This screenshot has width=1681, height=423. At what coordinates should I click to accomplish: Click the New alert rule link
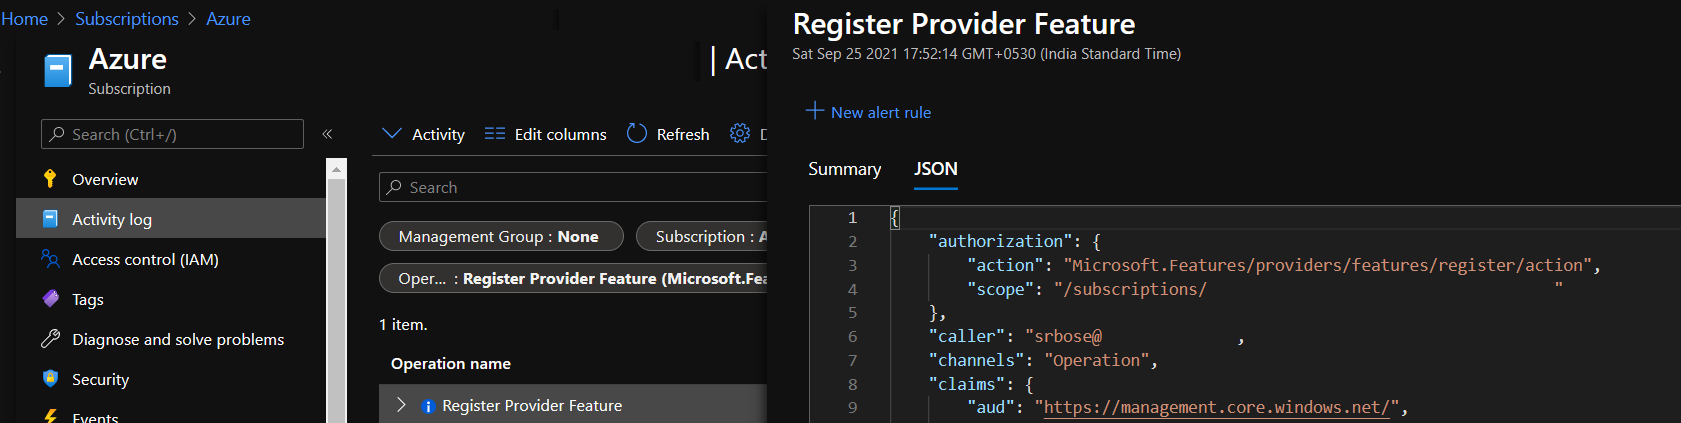coord(881,112)
